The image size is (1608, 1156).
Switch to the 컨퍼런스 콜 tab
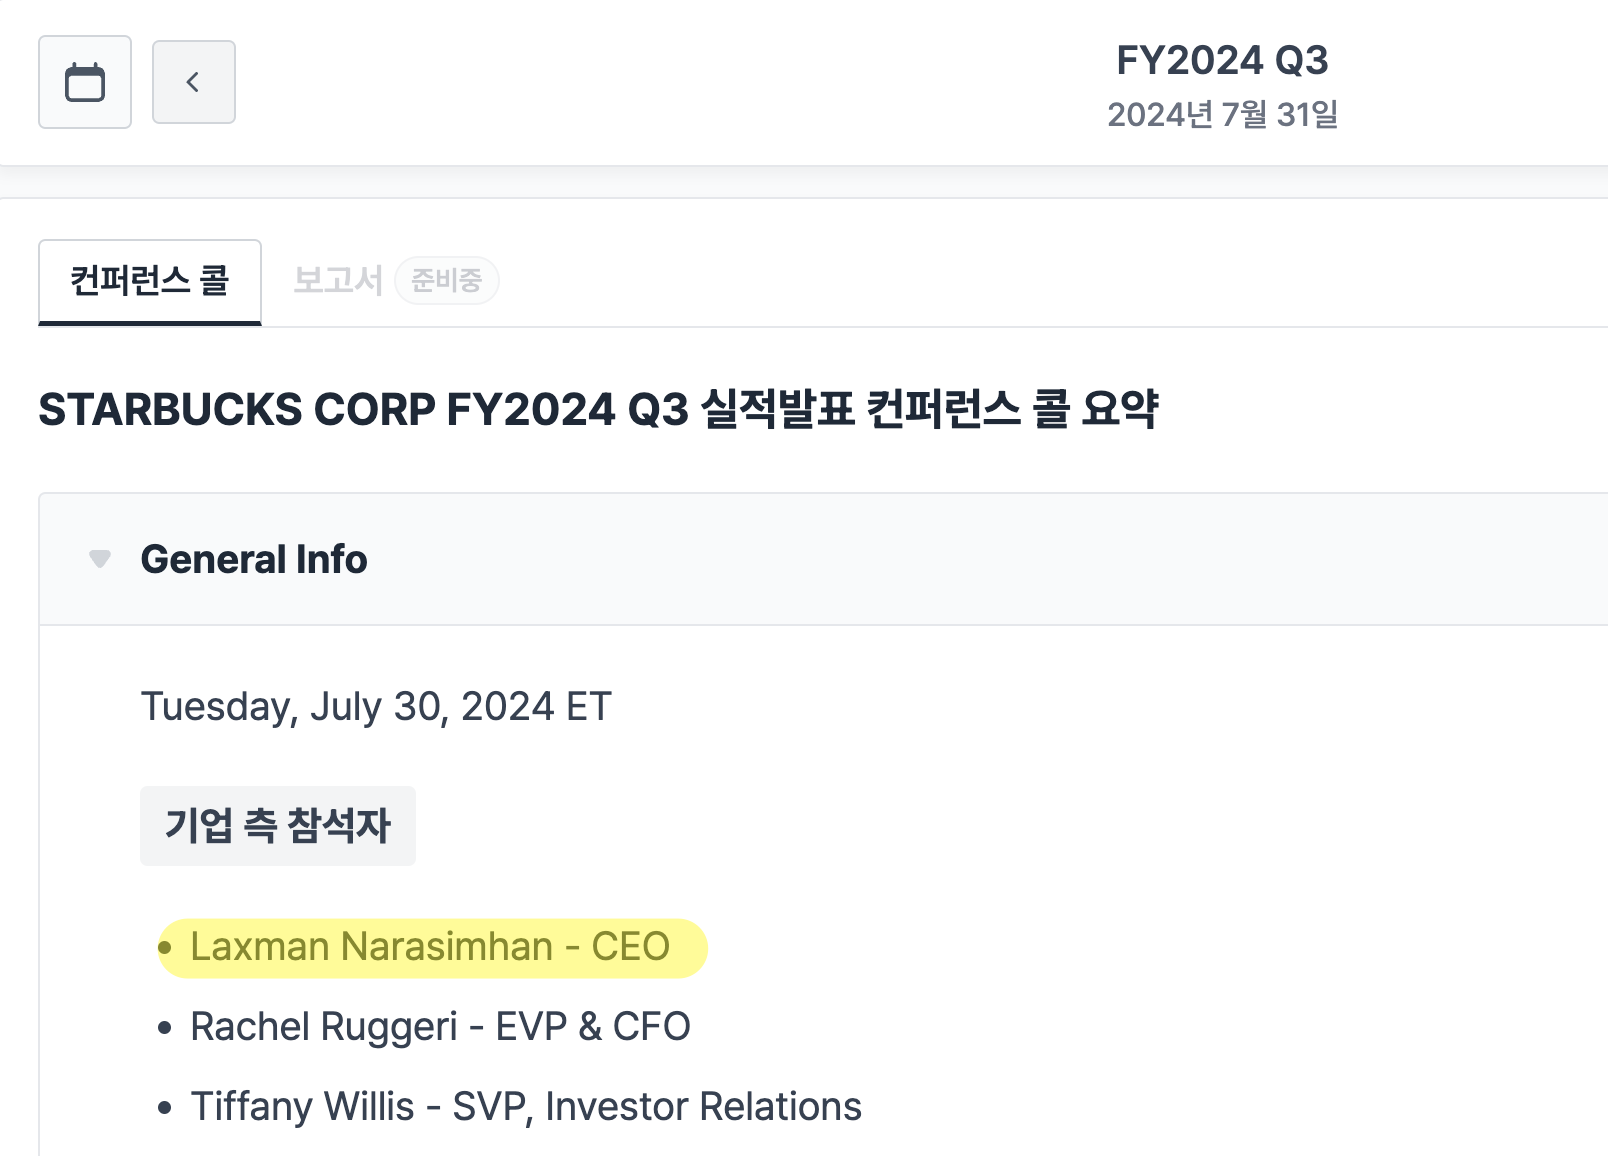[x=150, y=281]
